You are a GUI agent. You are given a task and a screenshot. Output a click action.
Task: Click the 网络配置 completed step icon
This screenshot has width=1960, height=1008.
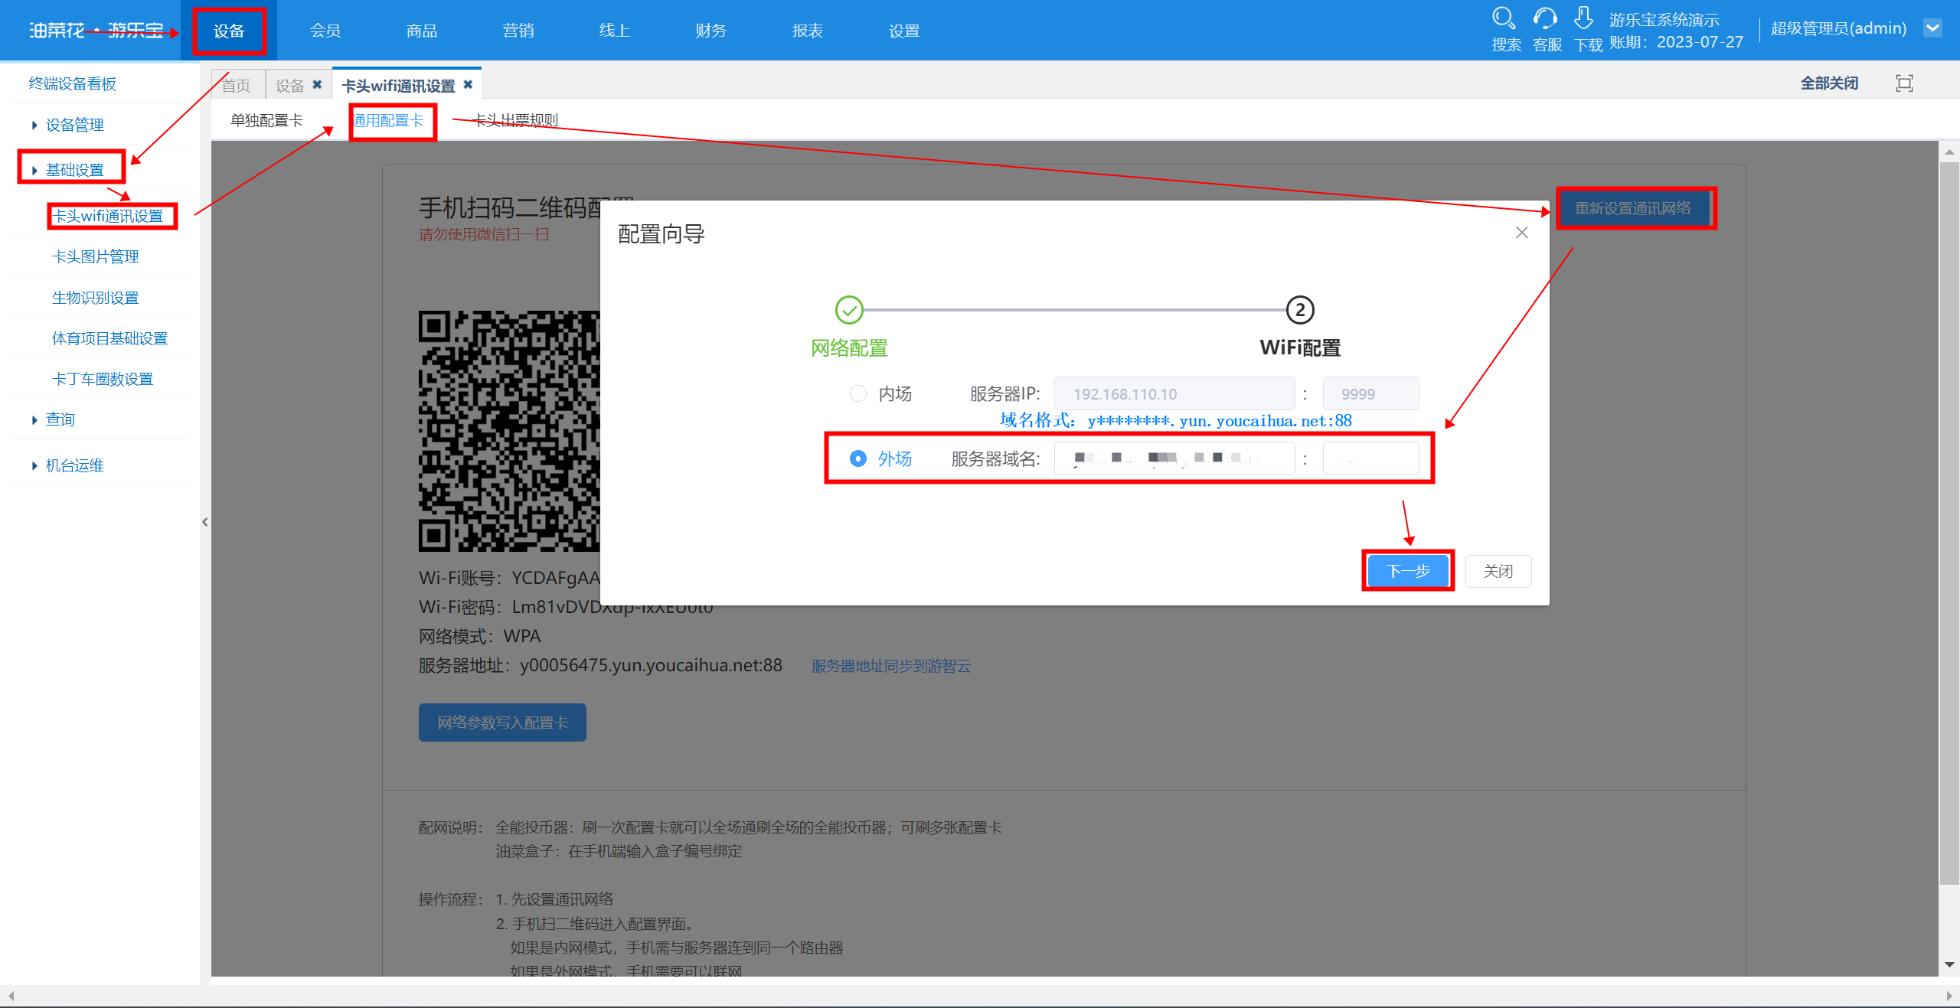[849, 310]
